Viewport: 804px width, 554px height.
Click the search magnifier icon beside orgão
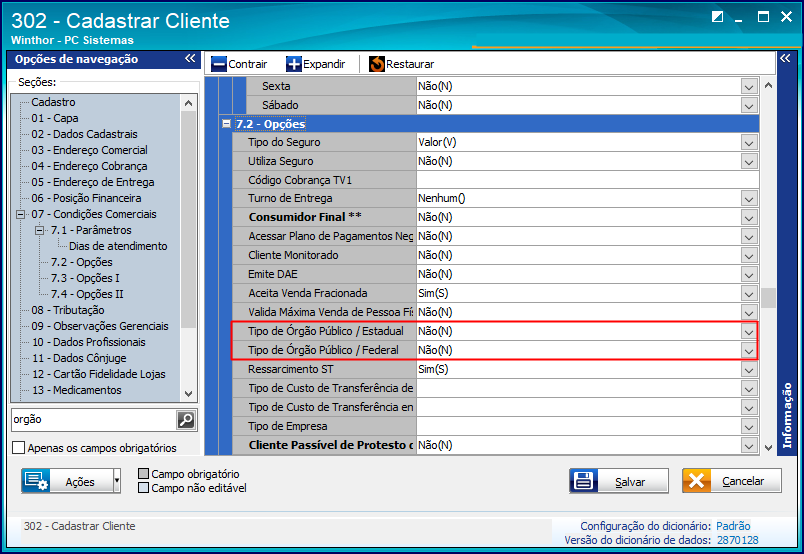186,420
